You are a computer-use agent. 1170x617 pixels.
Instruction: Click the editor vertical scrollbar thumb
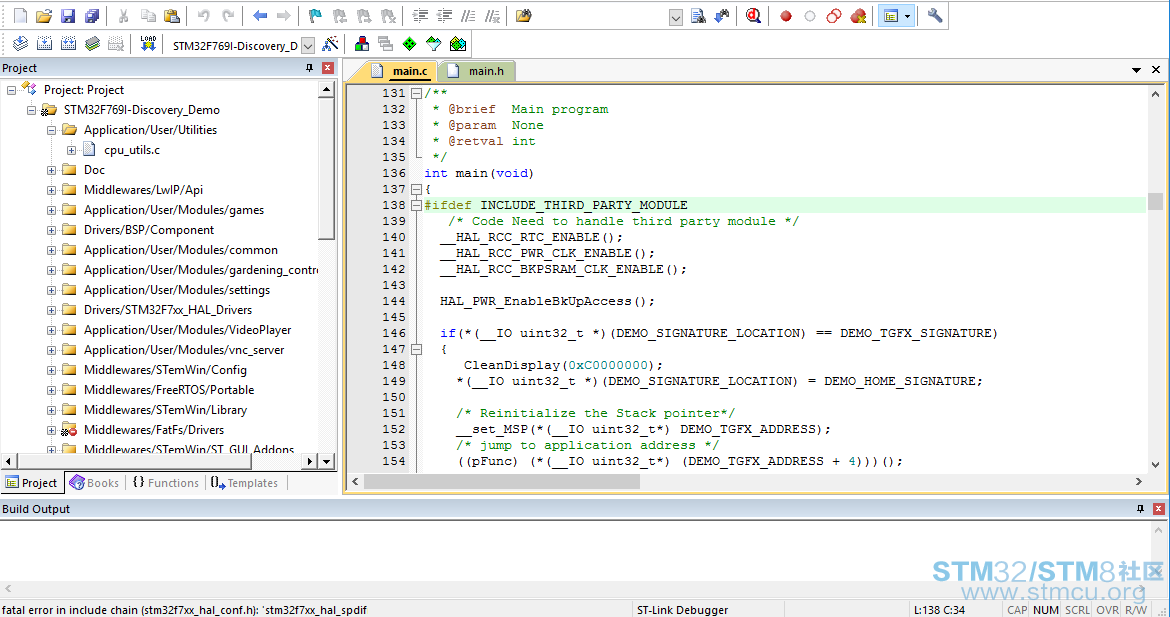(1155, 201)
